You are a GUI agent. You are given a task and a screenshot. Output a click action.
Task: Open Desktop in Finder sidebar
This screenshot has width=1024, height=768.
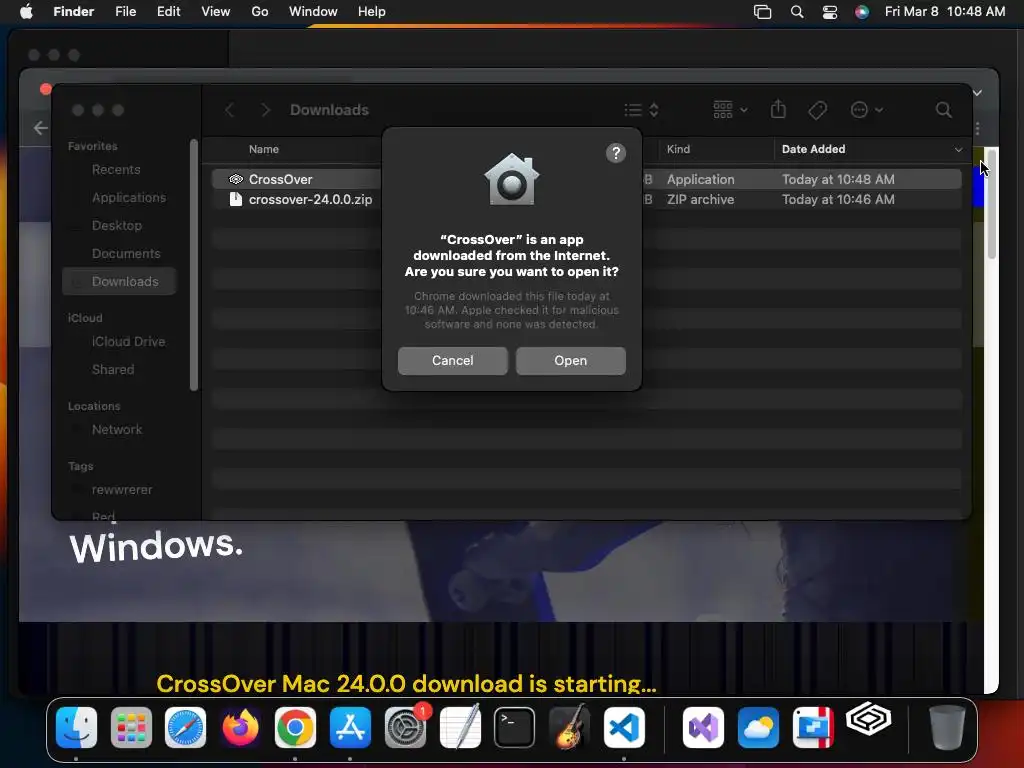click(116, 225)
